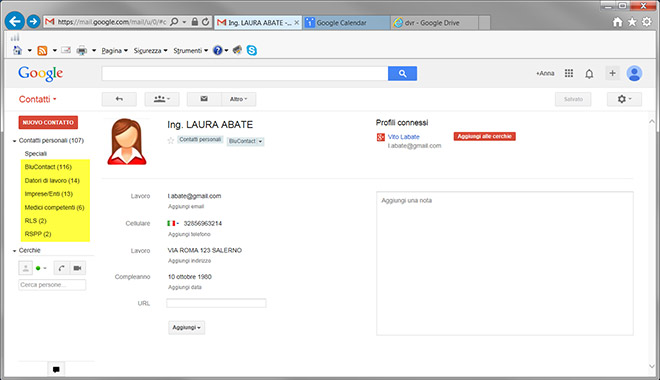The width and height of the screenshot is (660, 380).
Task: Star the contact Ing. LAURA ABATE
Action: pos(170,141)
